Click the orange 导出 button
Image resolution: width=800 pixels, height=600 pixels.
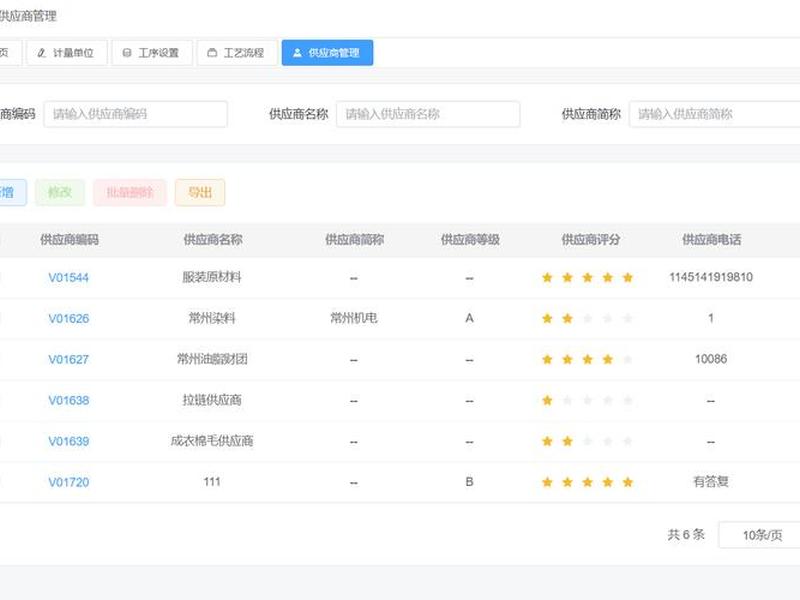[x=200, y=192]
